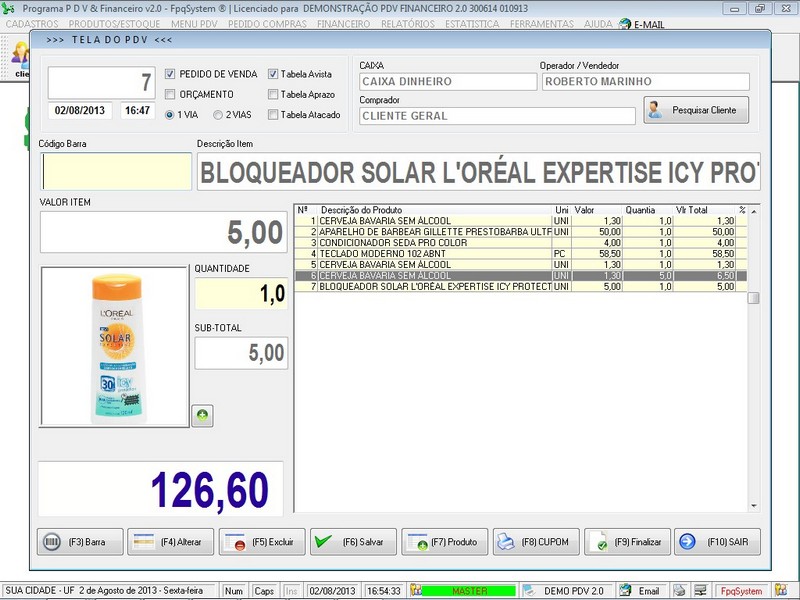Select row 5 CERVEJA BAVARIA SEM ÁLCOOL
Screen dimensions: 800x600
coord(521,265)
